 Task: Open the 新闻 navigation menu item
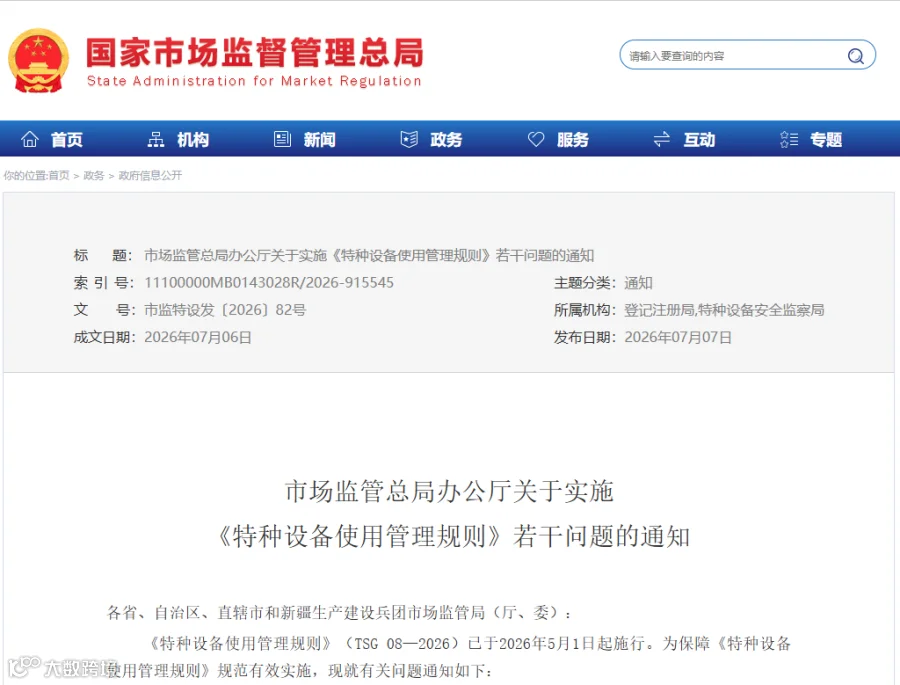click(x=320, y=140)
